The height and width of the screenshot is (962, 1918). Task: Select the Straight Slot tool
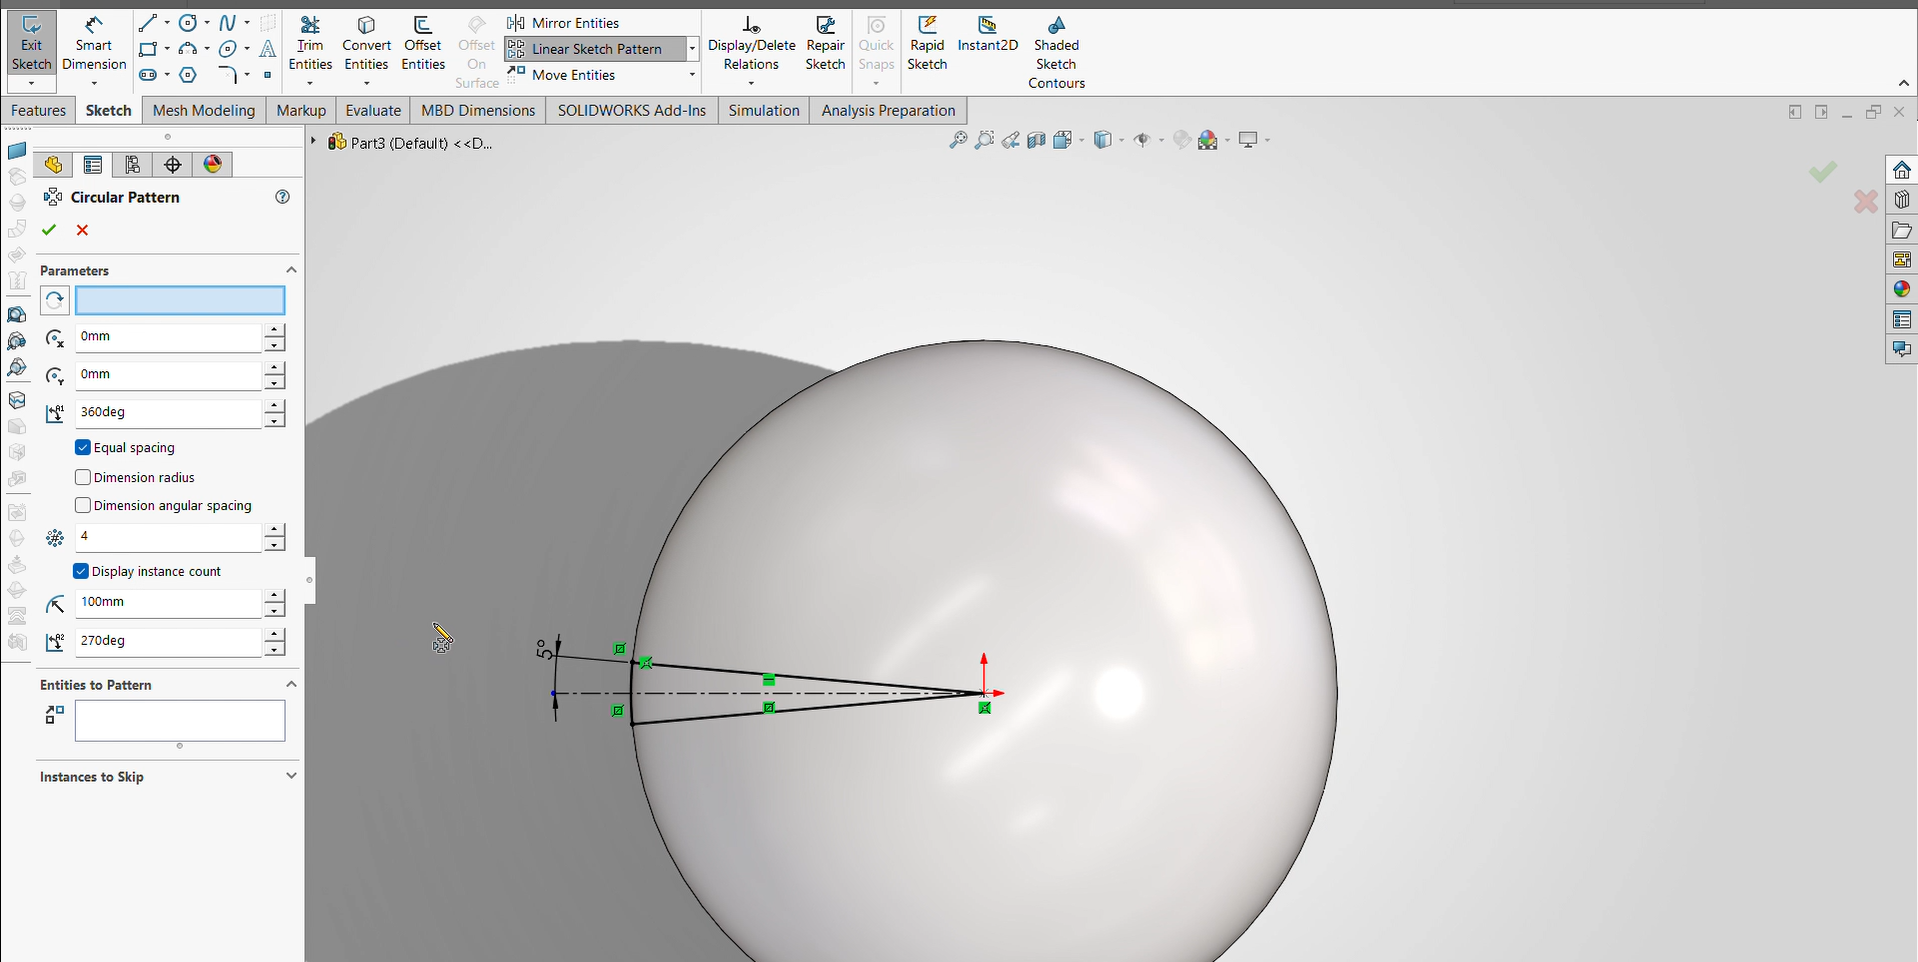[x=147, y=75]
